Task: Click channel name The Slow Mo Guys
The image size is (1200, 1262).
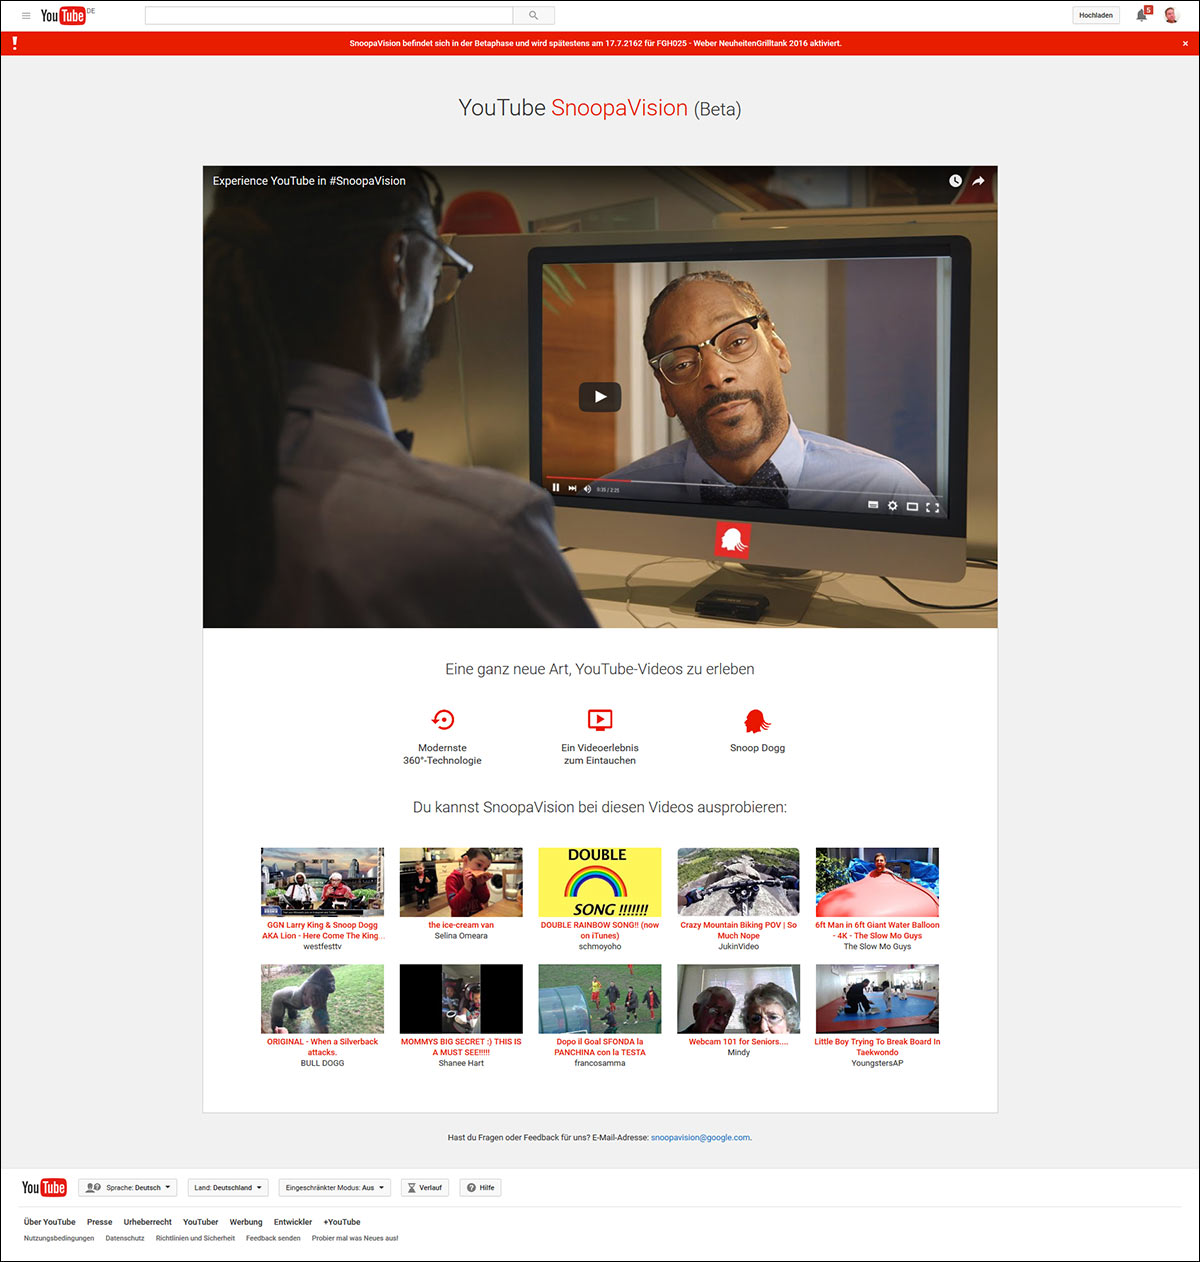Action: [878, 946]
